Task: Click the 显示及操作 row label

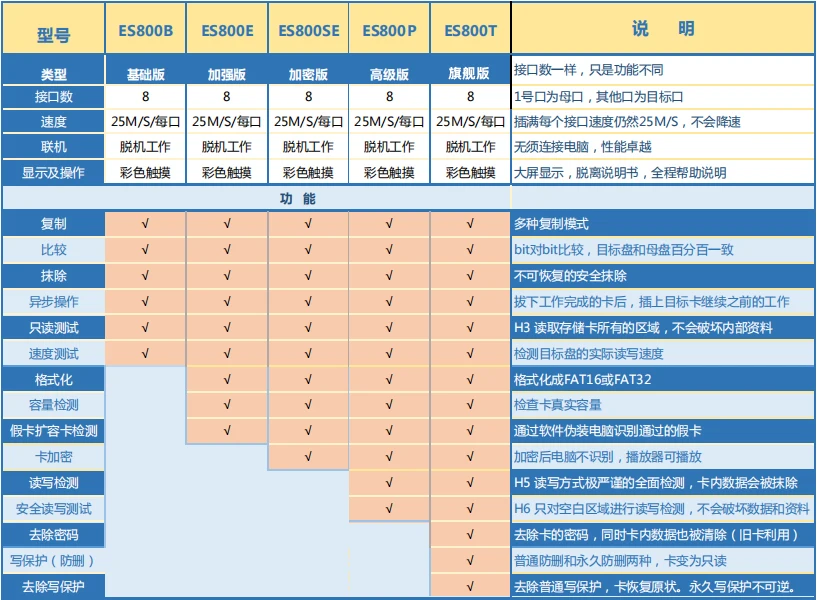Action: coord(53,172)
